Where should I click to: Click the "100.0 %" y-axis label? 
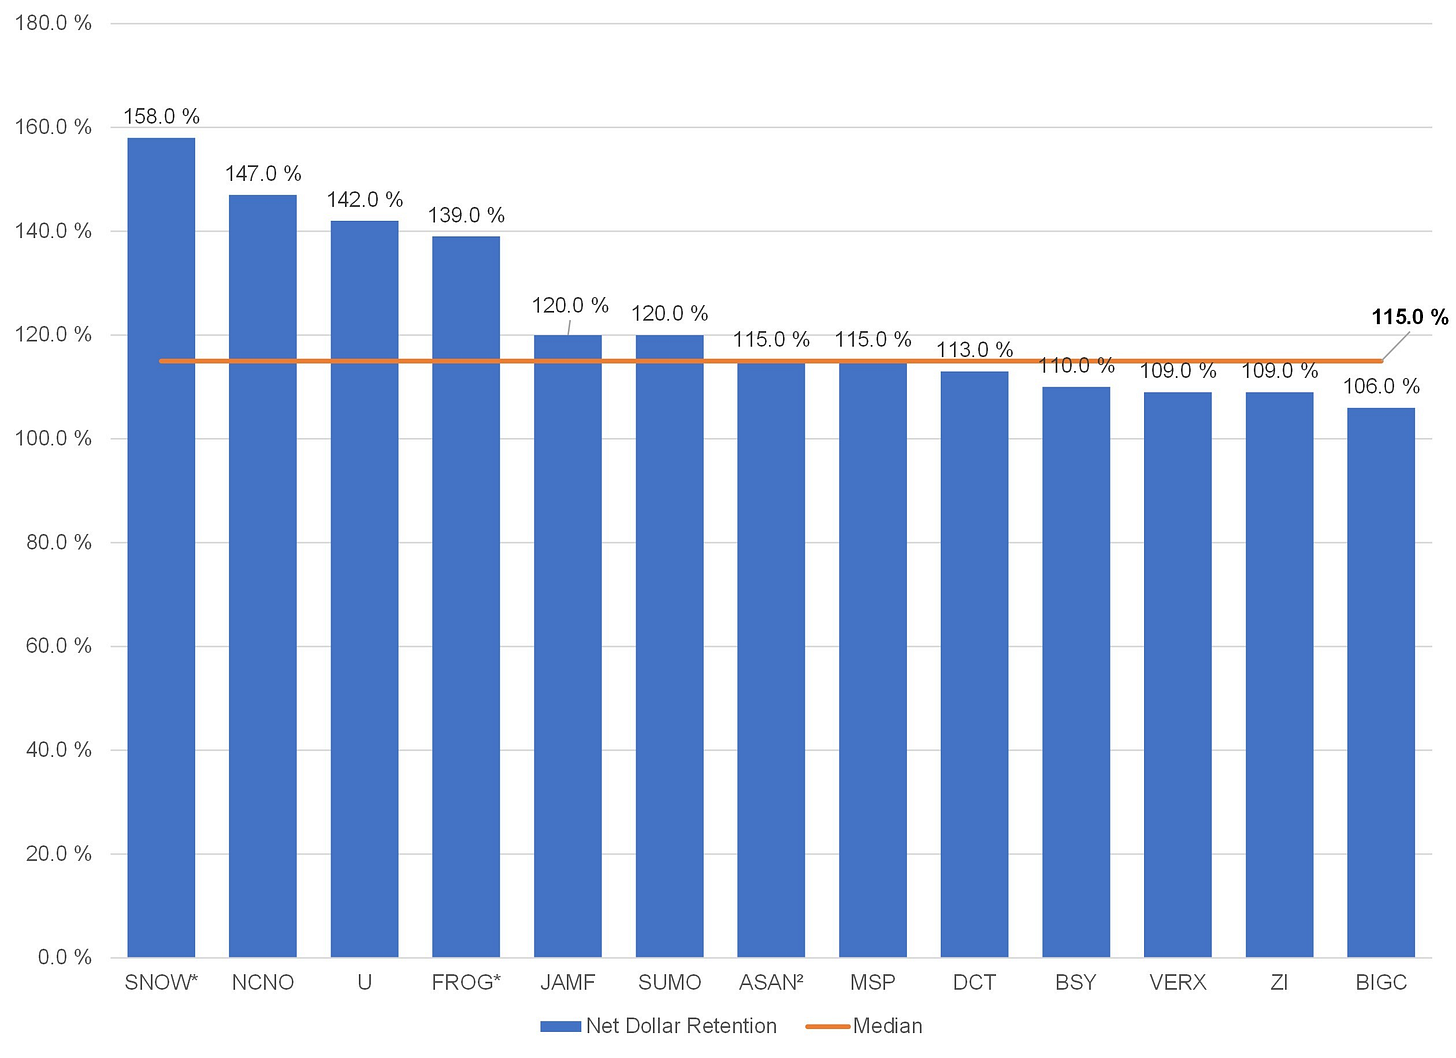pyautogui.click(x=53, y=439)
